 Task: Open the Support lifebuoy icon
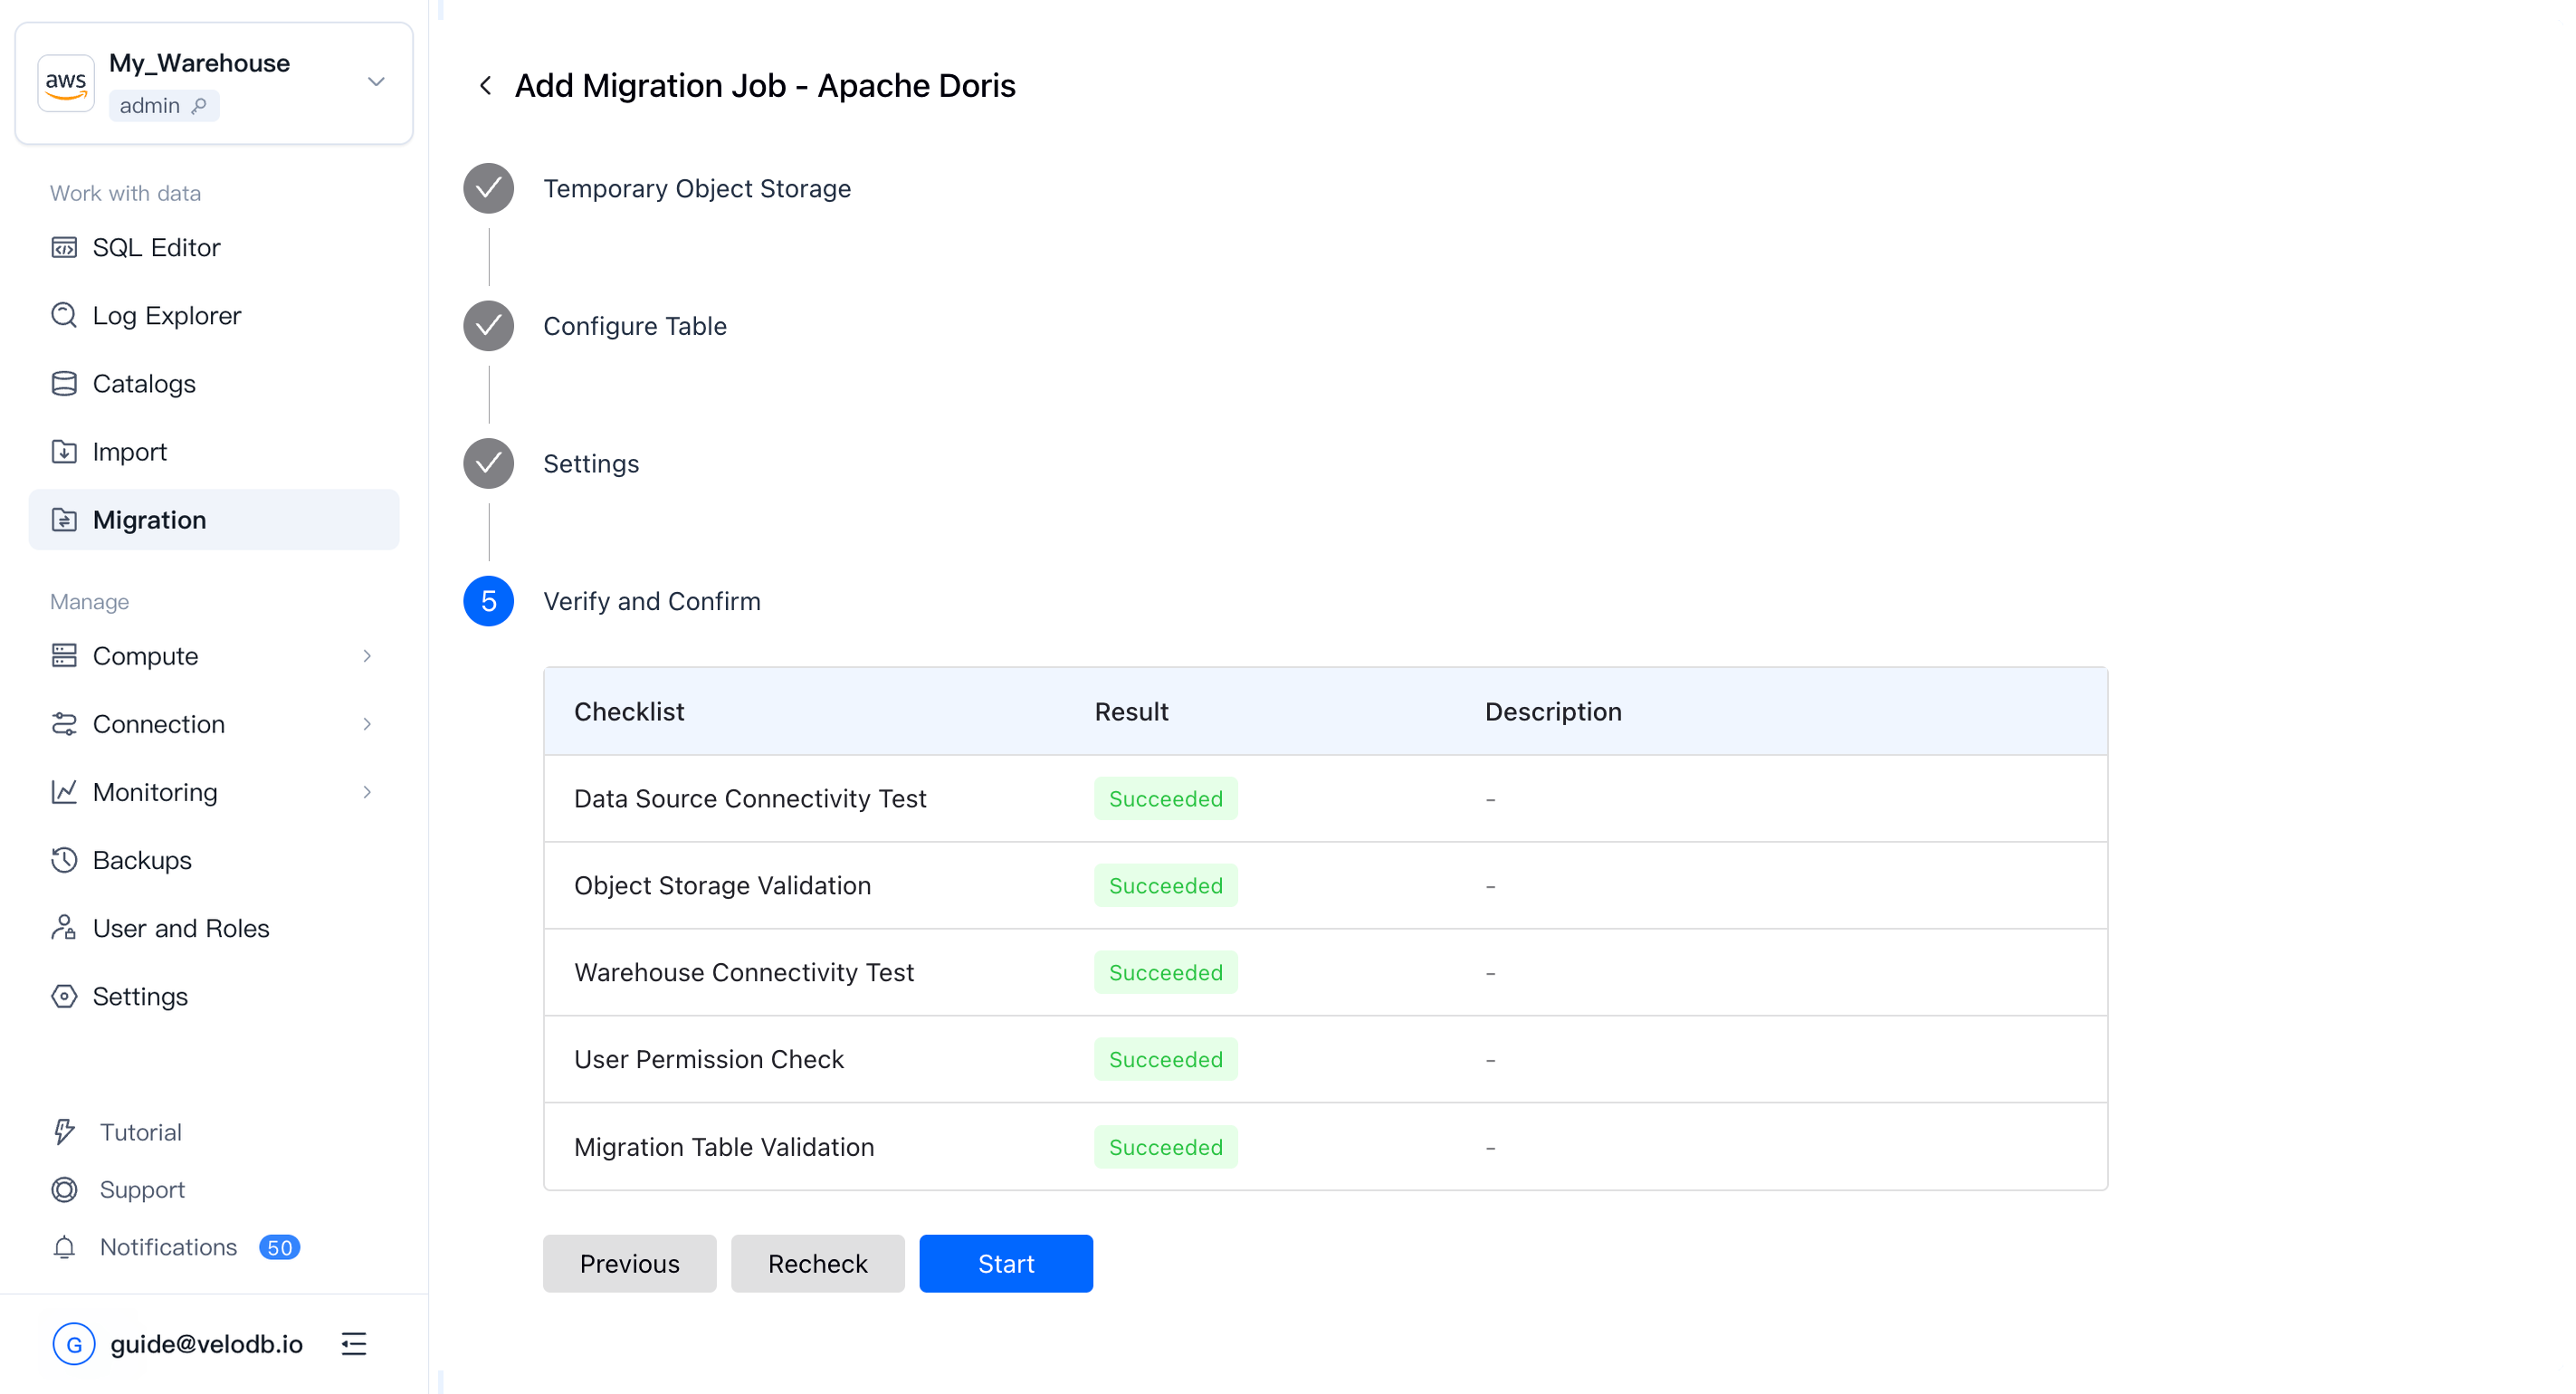click(x=64, y=1189)
